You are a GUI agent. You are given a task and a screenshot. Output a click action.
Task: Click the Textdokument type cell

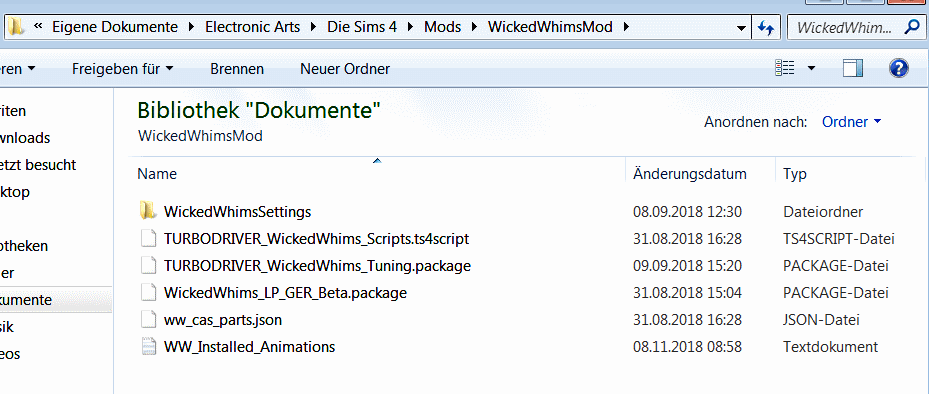(x=830, y=347)
